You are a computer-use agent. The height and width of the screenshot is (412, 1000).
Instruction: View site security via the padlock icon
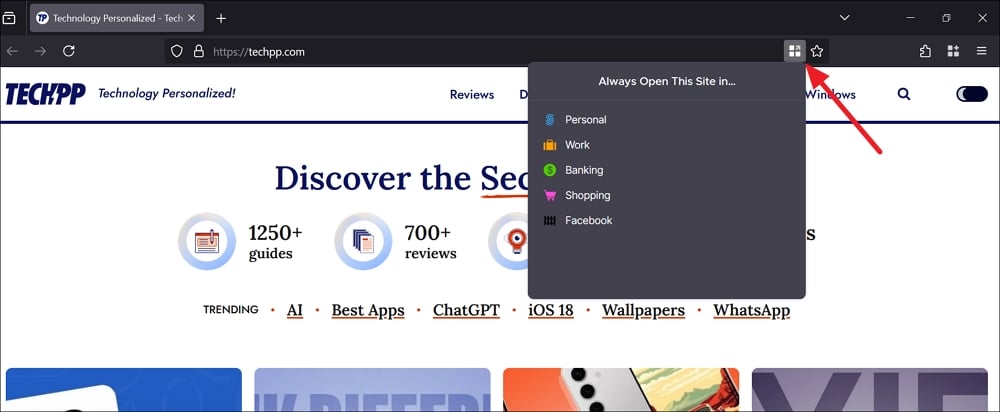click(199, 51)
